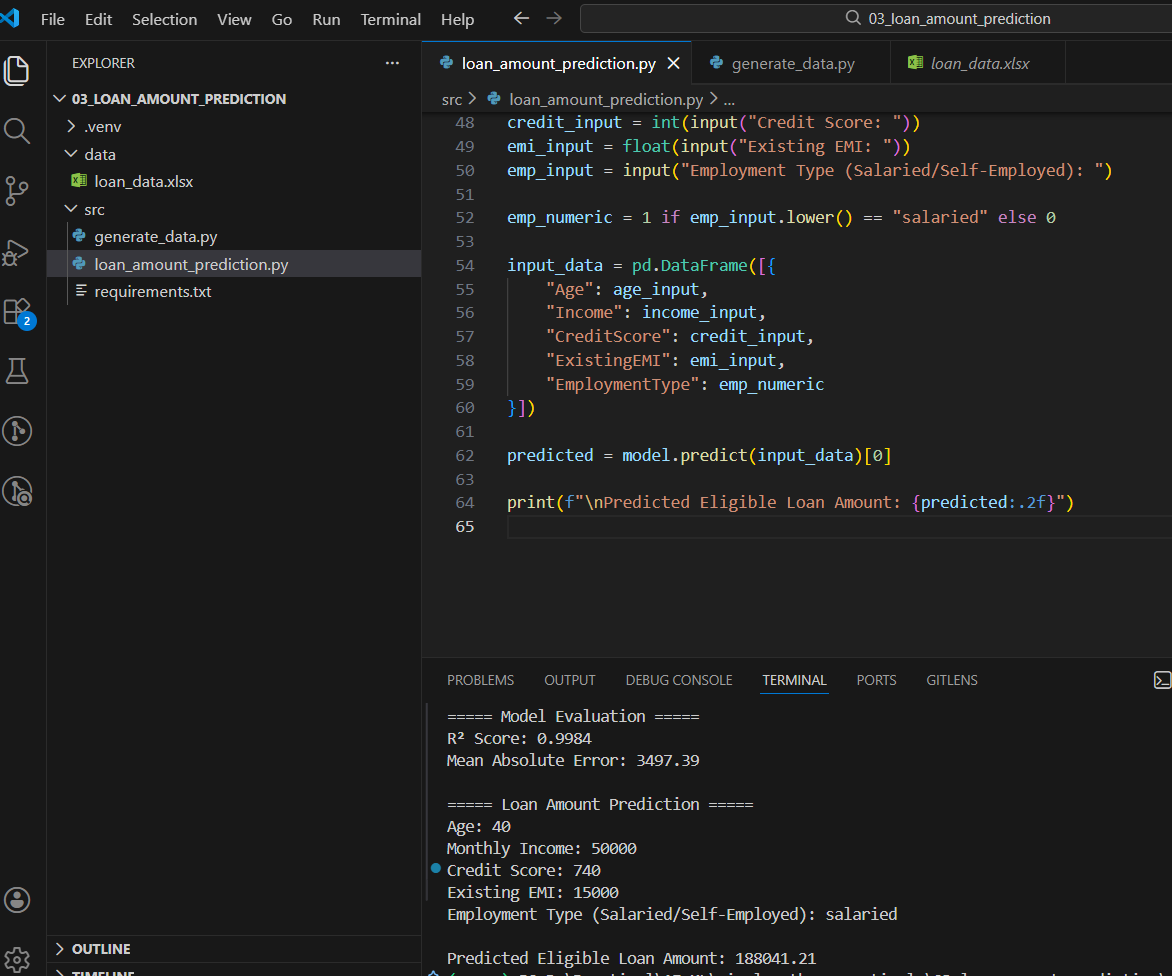This screenshot has height=976, width=1172.
Task: Click the navigate back arrow
Action: coord(520,19)
